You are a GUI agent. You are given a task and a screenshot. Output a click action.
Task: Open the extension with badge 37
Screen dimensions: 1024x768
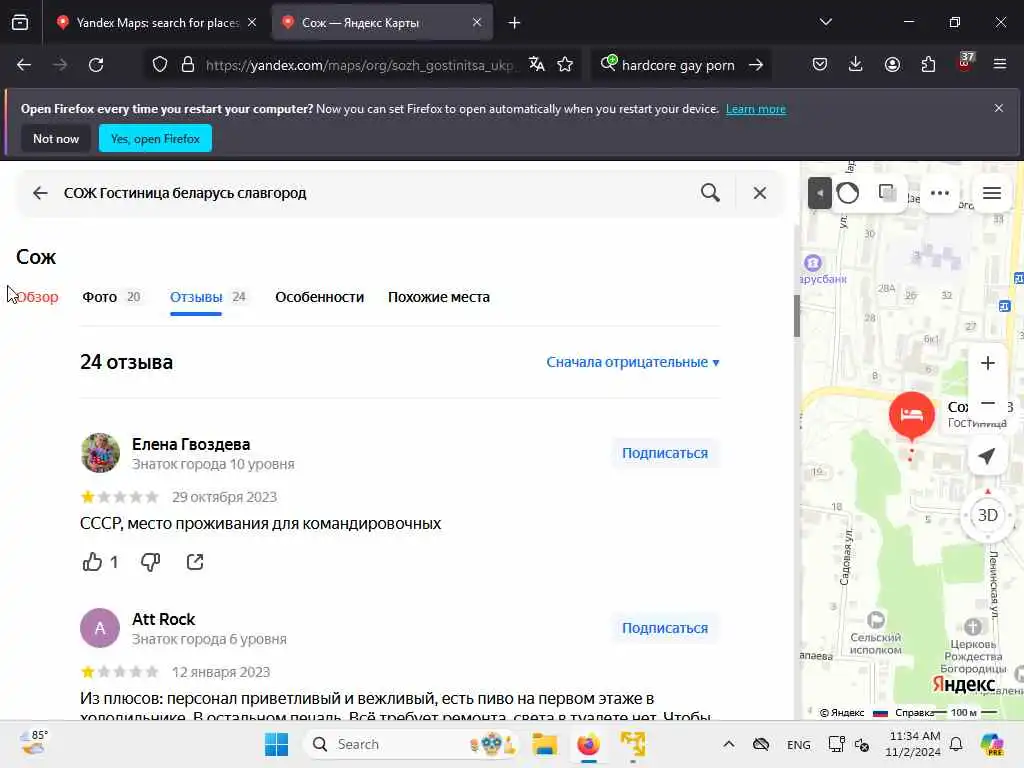(965, 63)
